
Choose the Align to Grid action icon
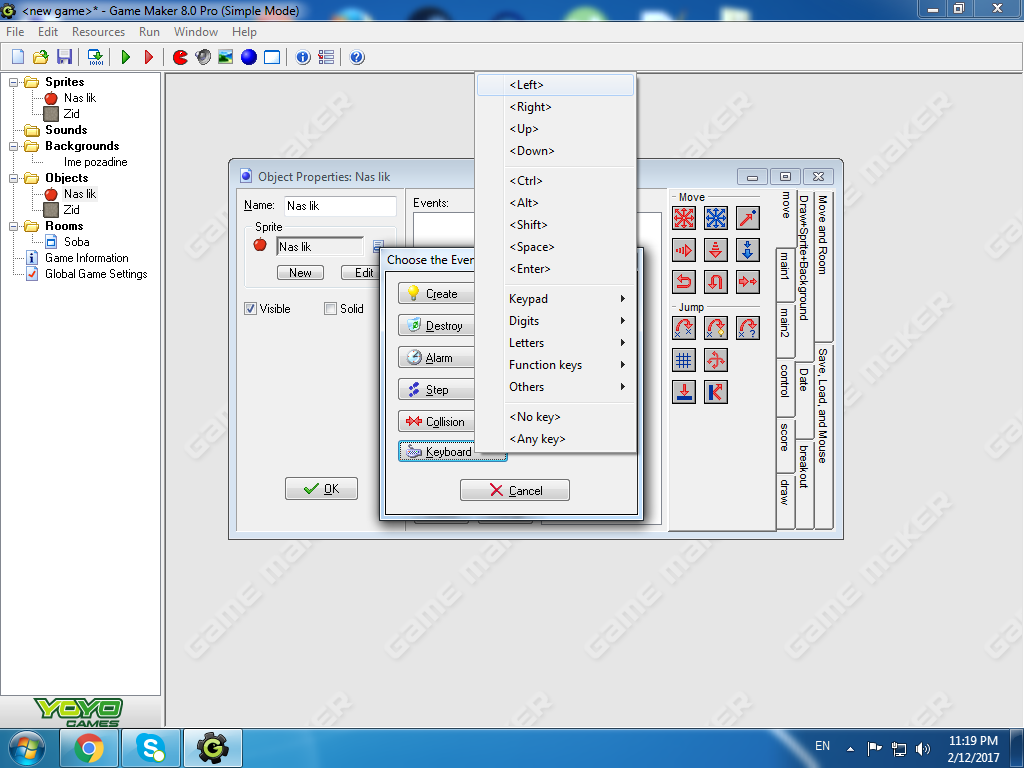[x=684, y=360]
